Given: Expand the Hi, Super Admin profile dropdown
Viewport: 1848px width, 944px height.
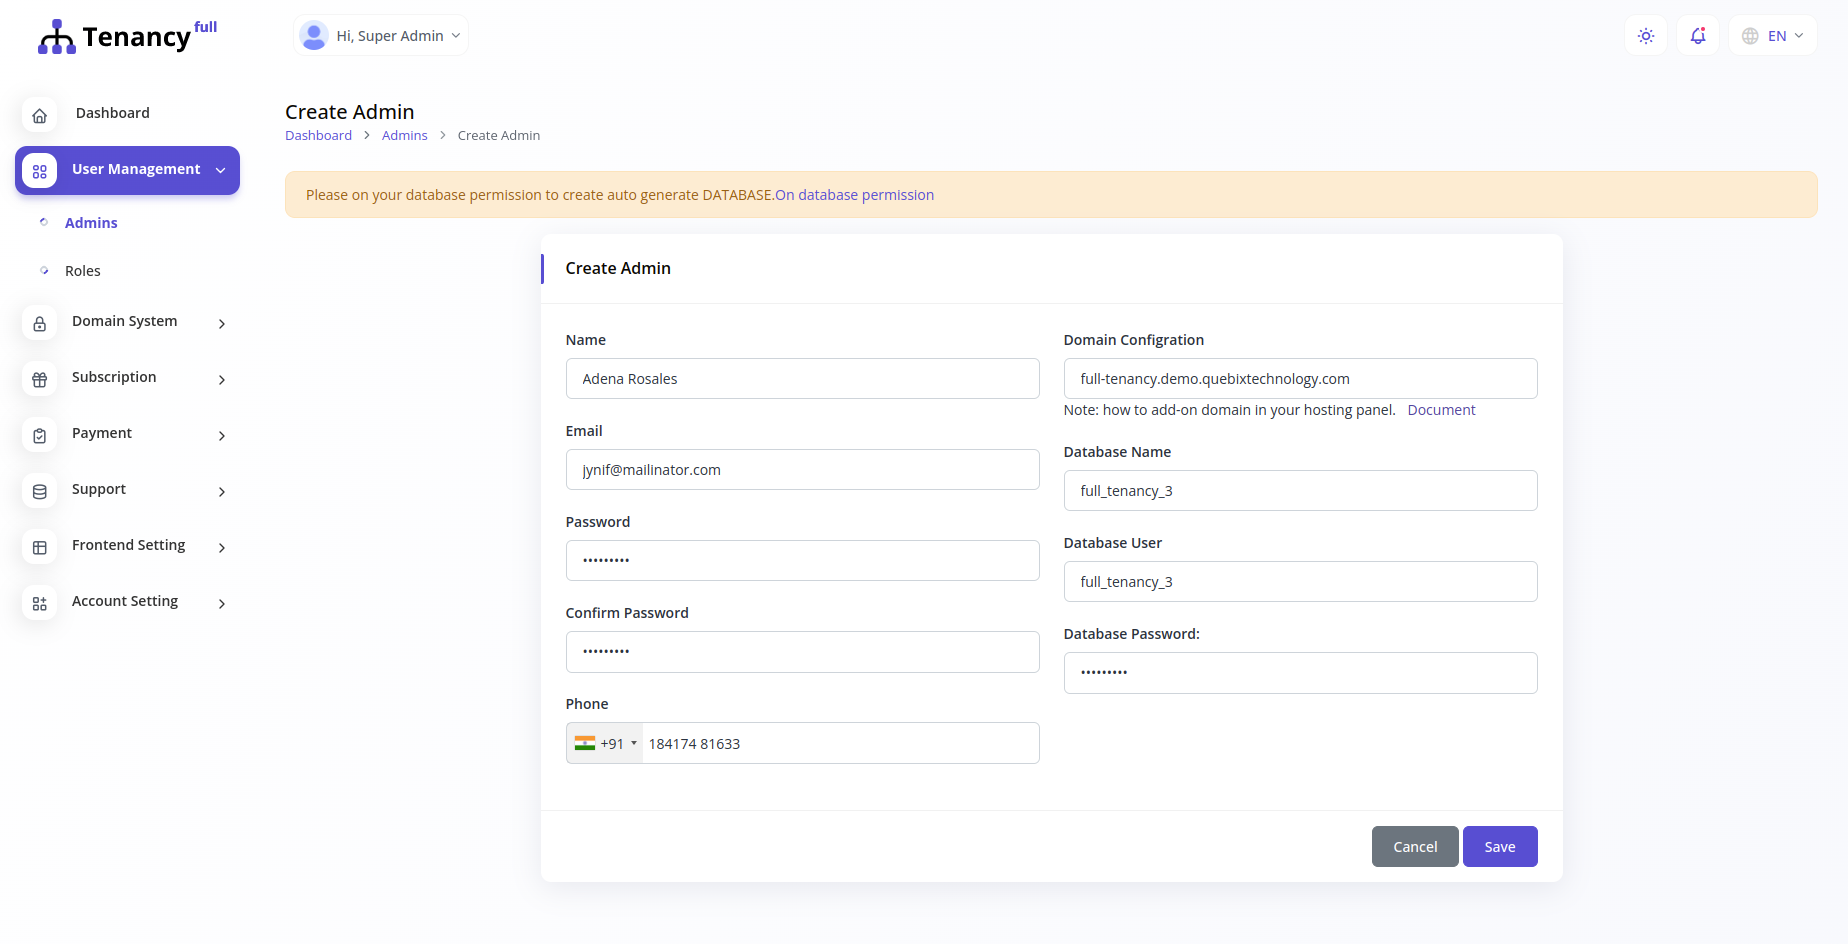Looking at the screenshot, I should [380, 35].
